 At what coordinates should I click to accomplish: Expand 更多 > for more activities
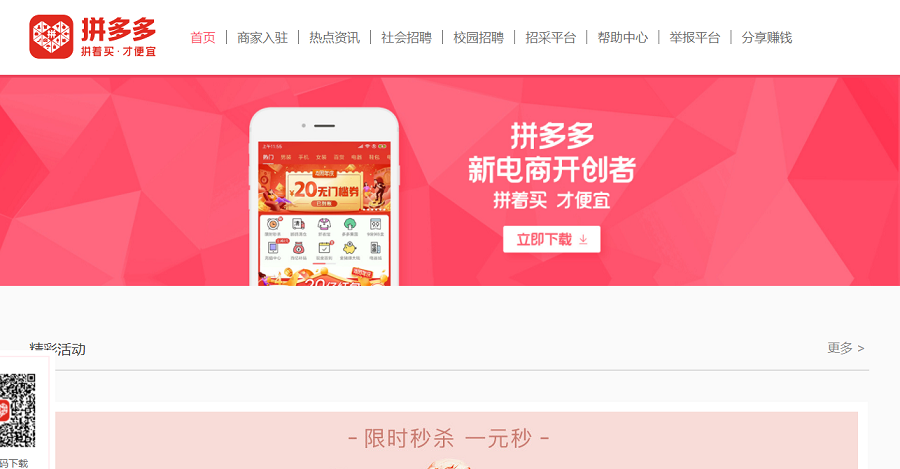845,348
